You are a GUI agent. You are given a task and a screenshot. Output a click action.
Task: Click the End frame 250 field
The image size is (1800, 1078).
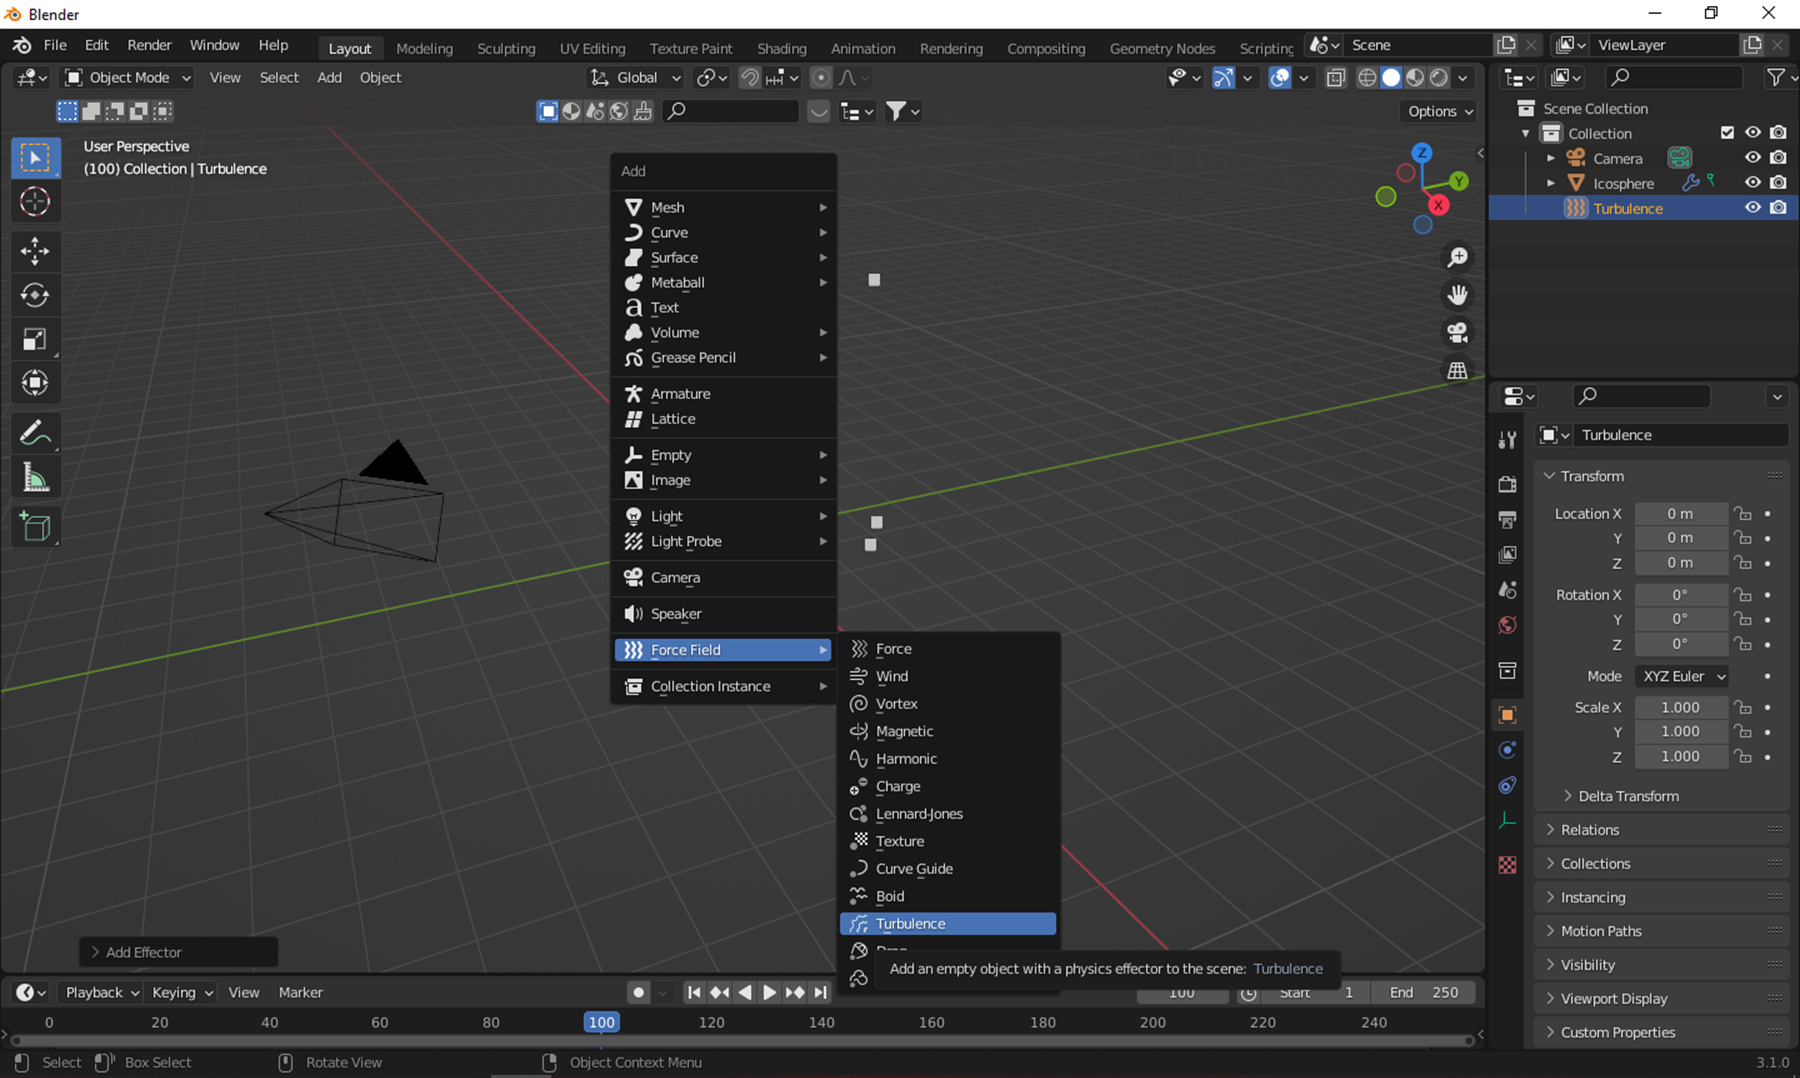[x=1424, y=993]
